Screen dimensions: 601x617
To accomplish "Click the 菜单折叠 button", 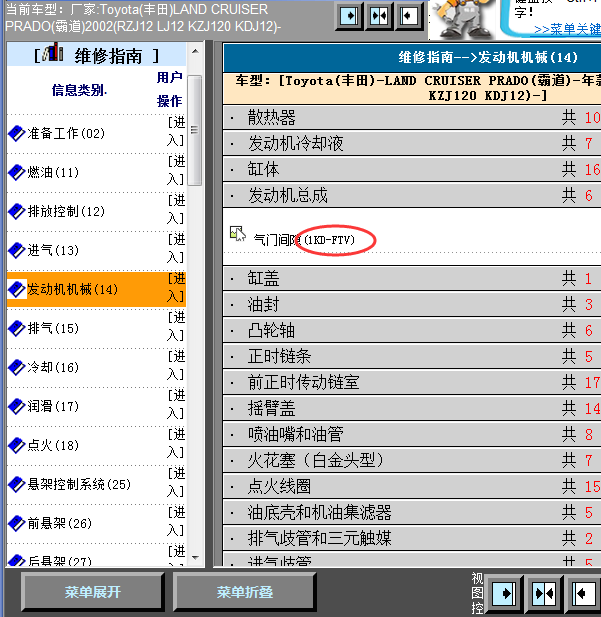I will tap(244, 592).
